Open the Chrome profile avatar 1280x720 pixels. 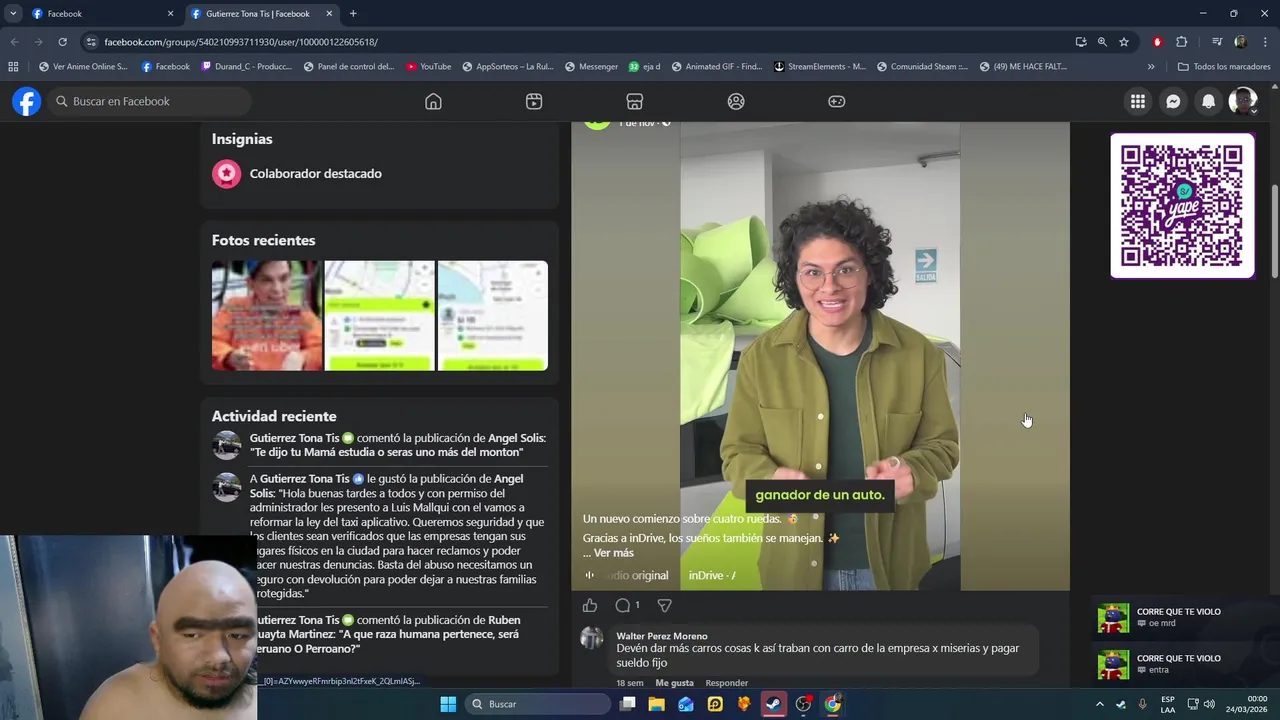click(x=1241, y=42)
